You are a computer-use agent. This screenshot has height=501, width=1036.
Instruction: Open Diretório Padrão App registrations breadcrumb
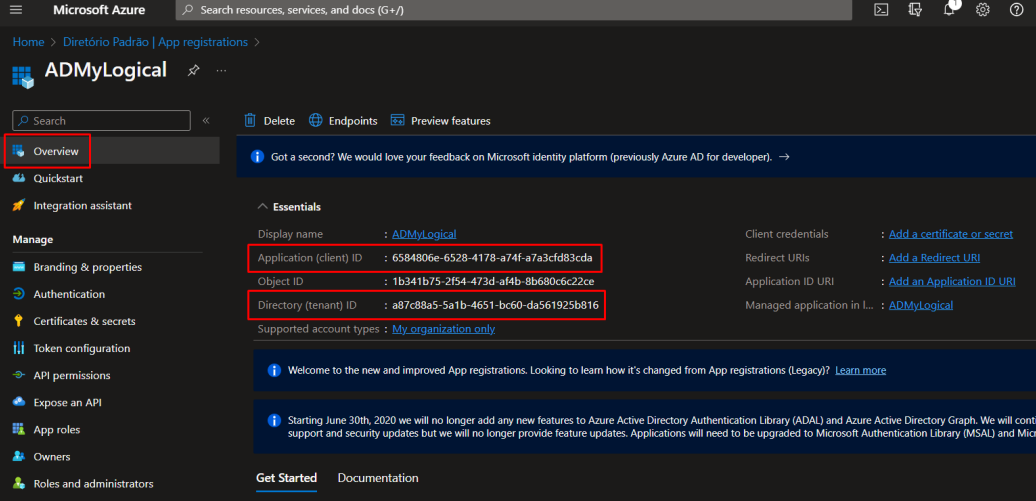(155, 42)
